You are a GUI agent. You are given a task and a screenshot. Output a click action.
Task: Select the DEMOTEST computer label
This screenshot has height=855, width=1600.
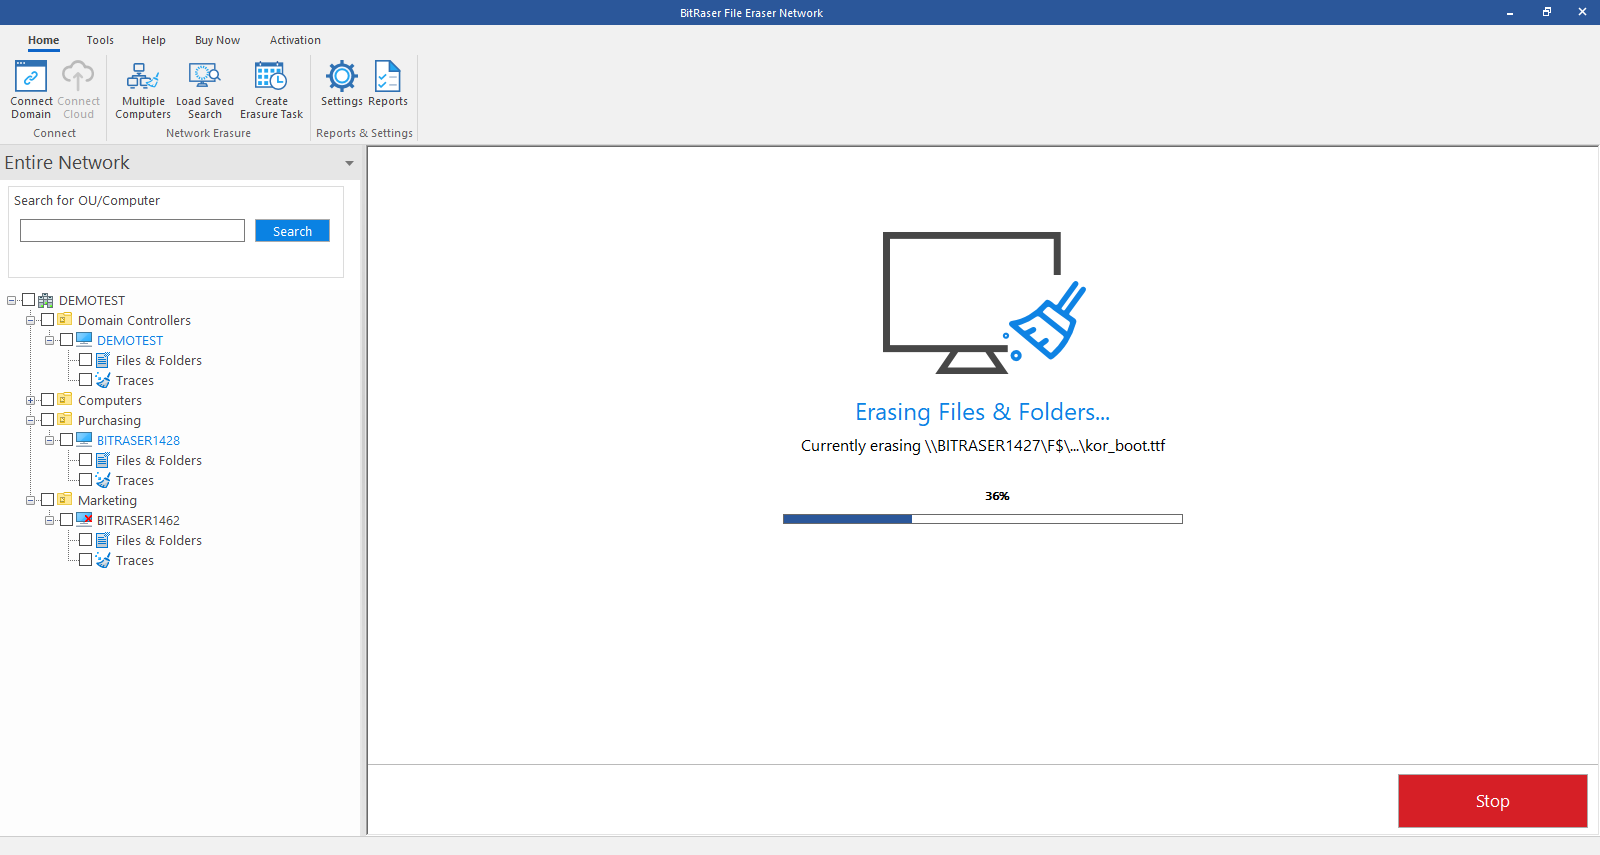[x=130, y=340]
